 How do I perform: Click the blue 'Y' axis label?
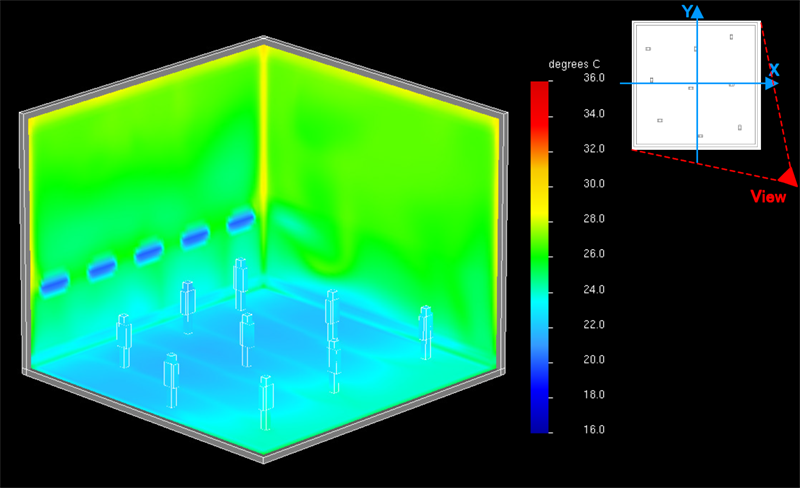[x=687, y=11]
